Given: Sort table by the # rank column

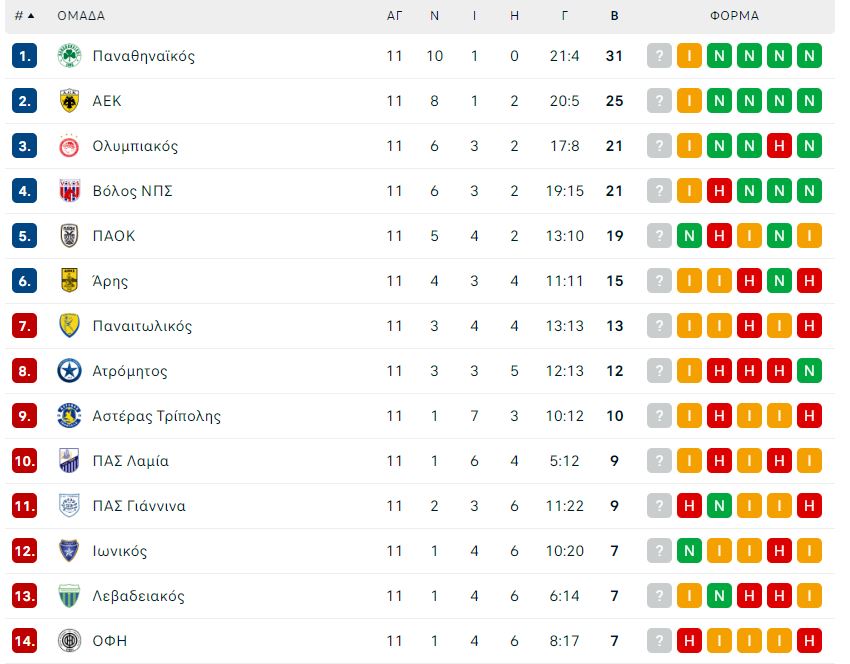Looking at the screenshot, I should click(24, 16).
